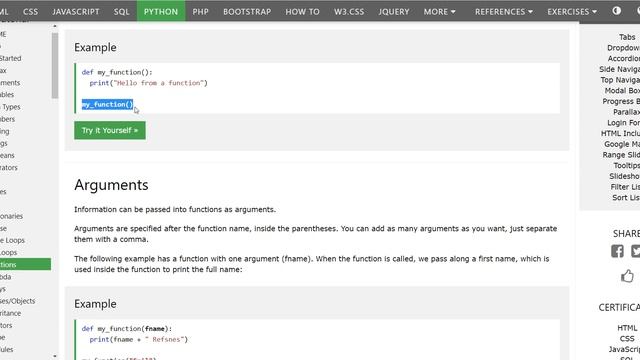Open the MORE dropdown menu
This screenshot has width=640, height=360.
point(439,11)
